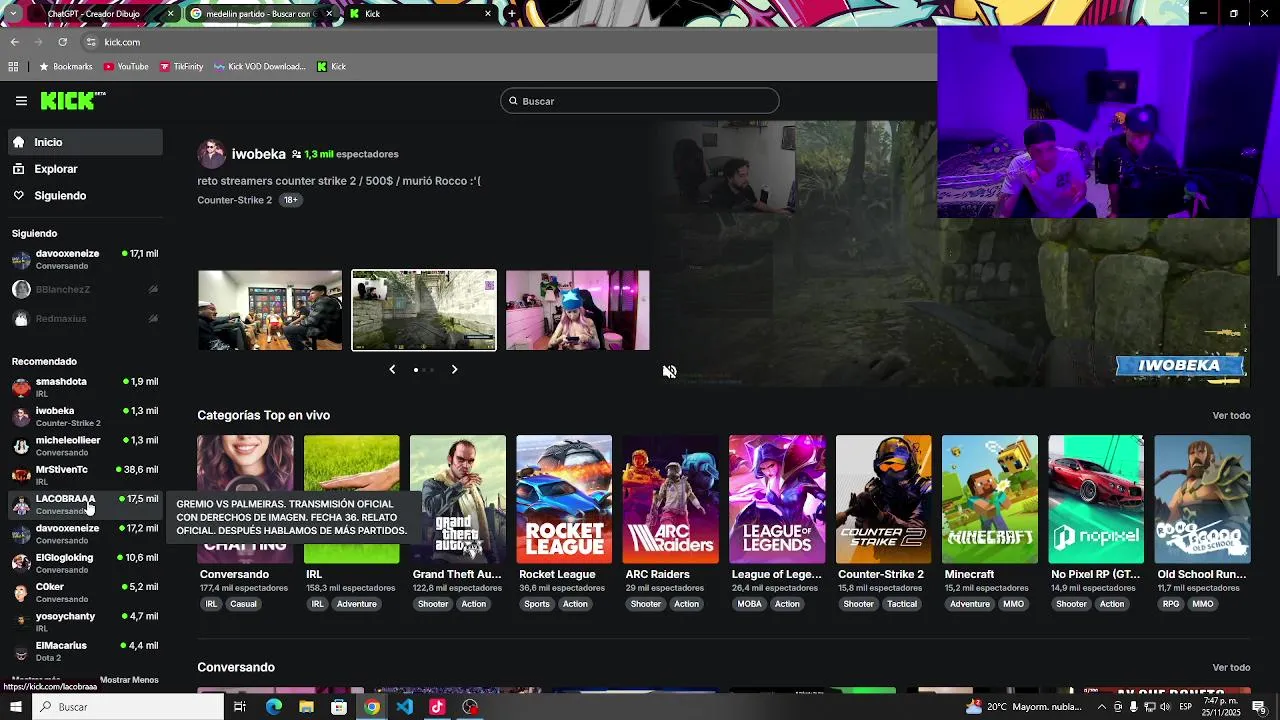Open Old School RuneScape category card

1202,499
